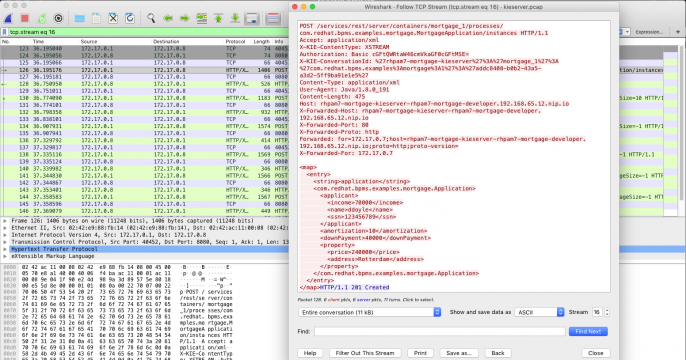Click Save as... button

(458, 353)
